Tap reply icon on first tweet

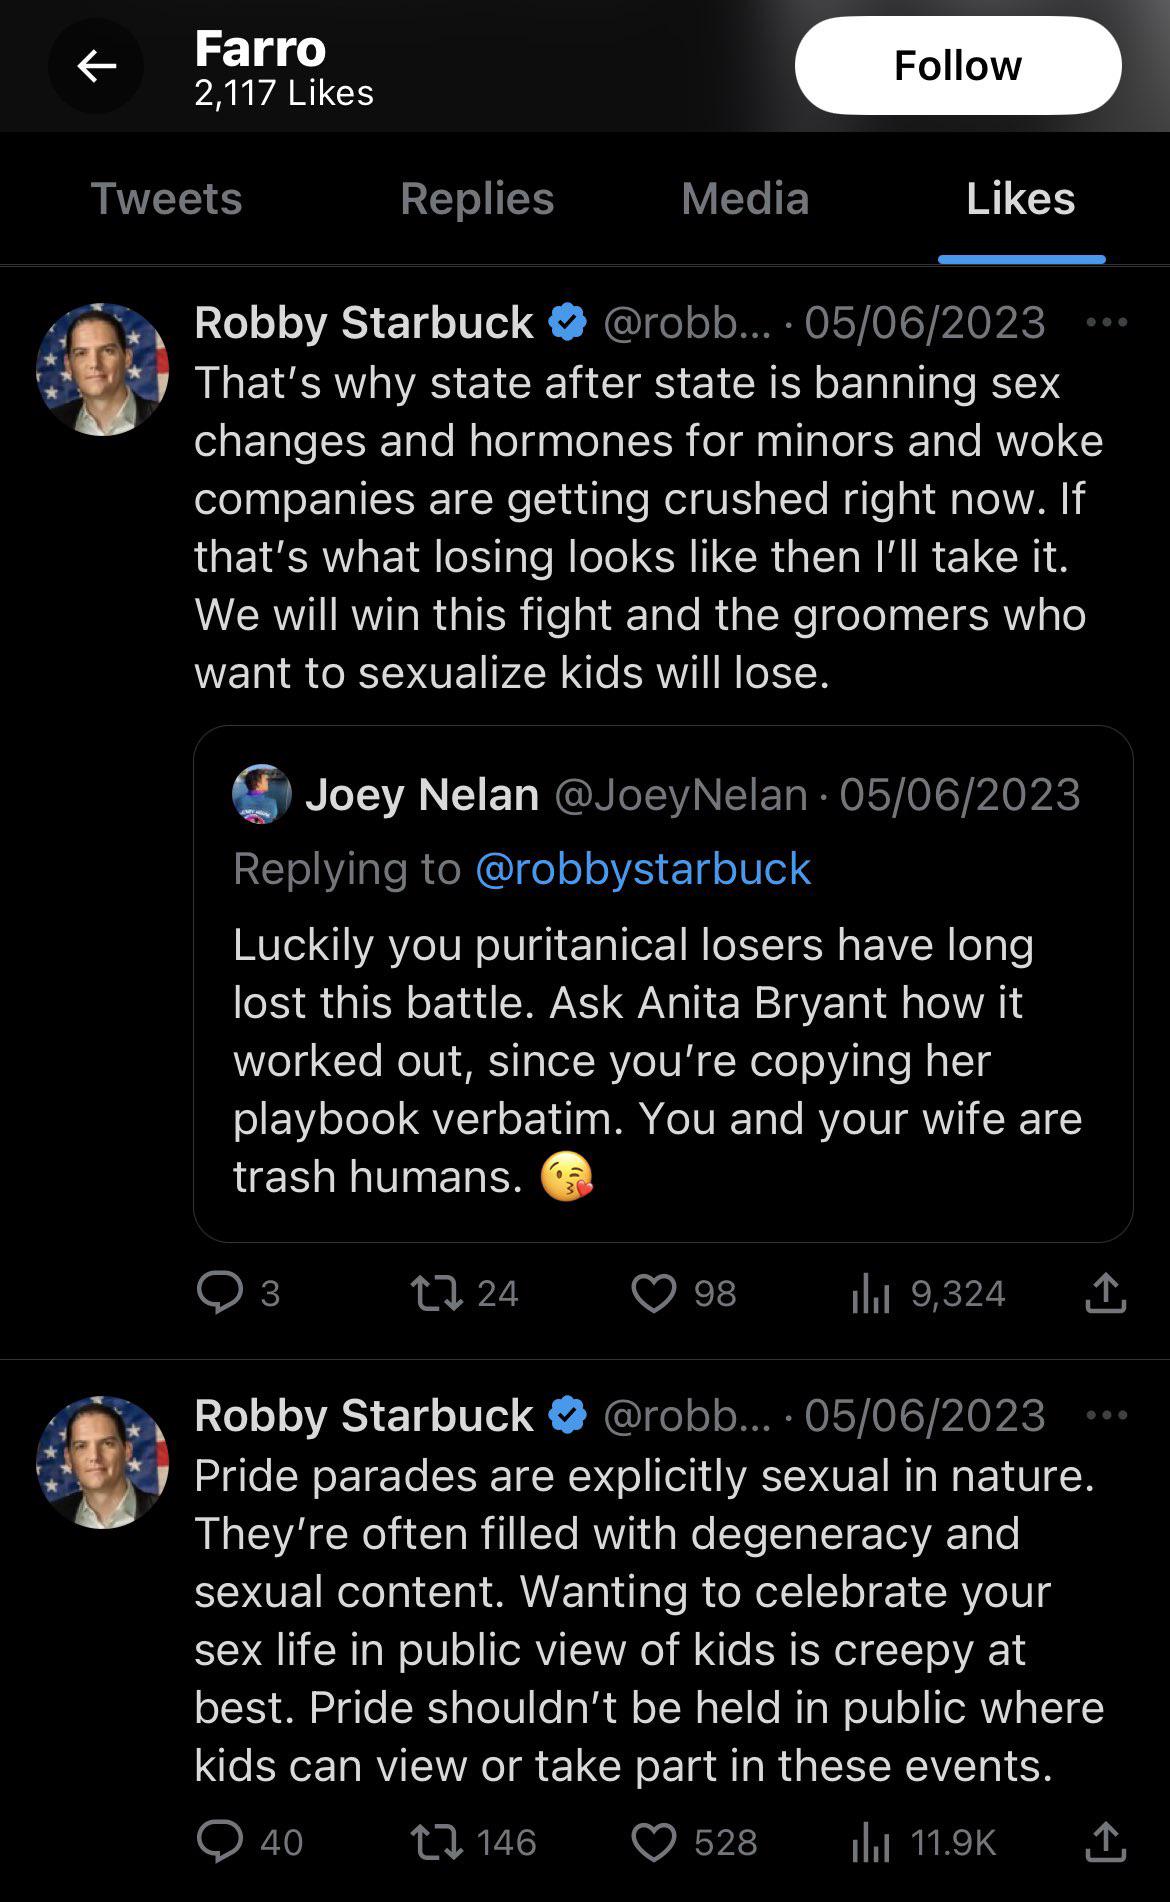coord(220,1293)
